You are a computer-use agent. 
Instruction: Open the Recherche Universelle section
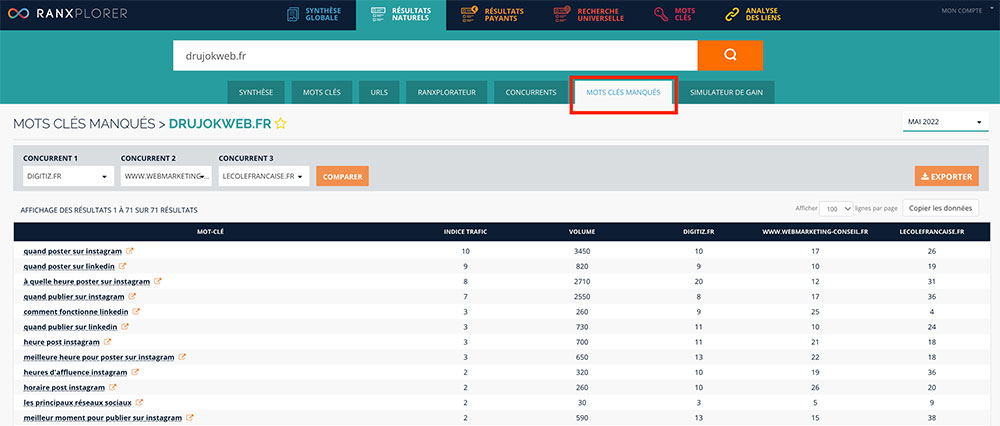589,14
